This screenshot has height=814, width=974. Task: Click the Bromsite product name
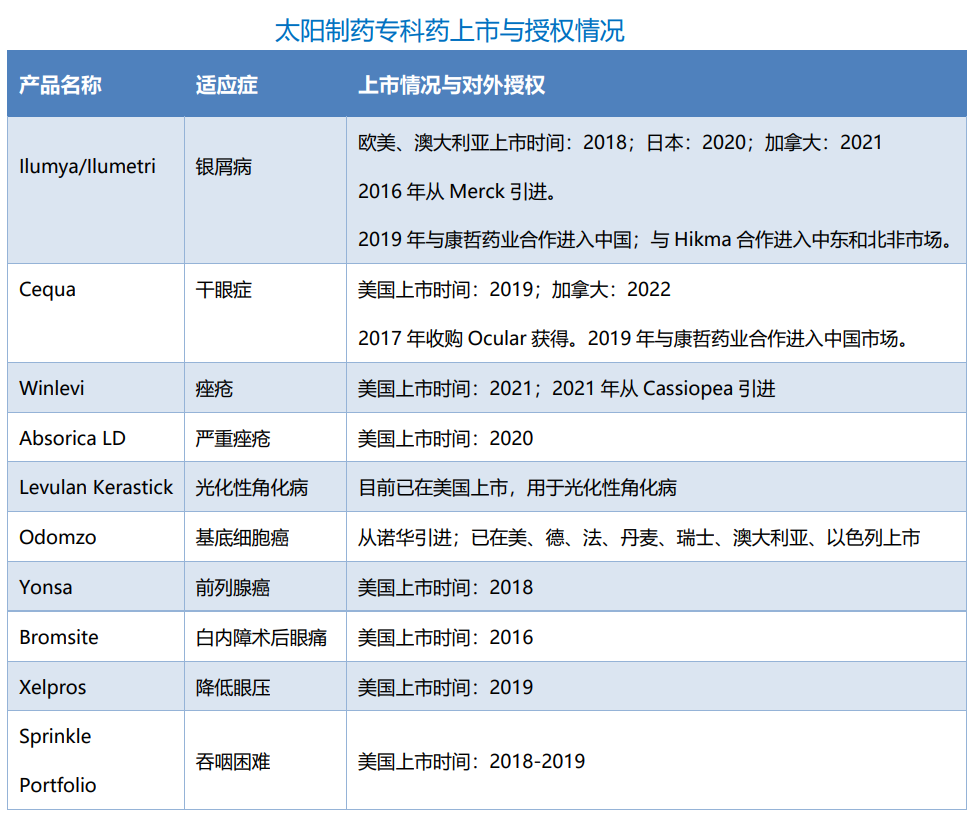[59, 638]
